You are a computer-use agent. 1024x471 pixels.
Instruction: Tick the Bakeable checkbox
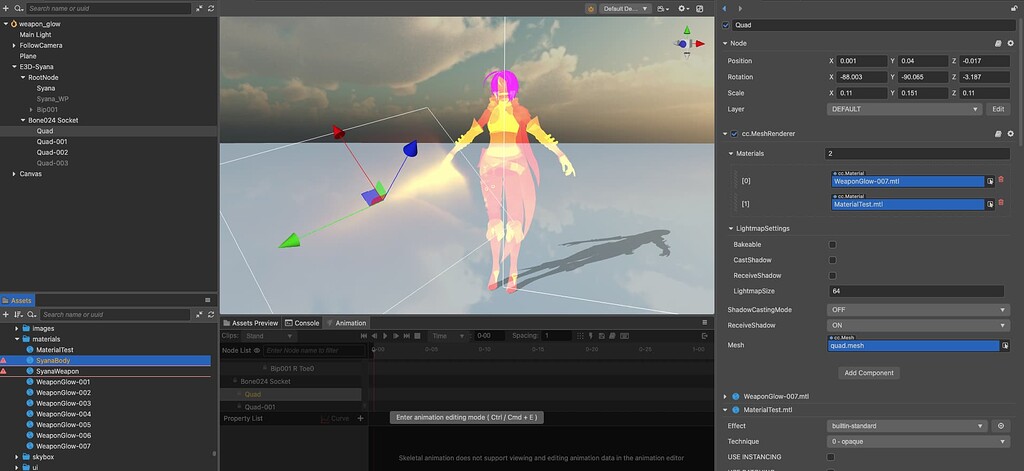point(832,244)
